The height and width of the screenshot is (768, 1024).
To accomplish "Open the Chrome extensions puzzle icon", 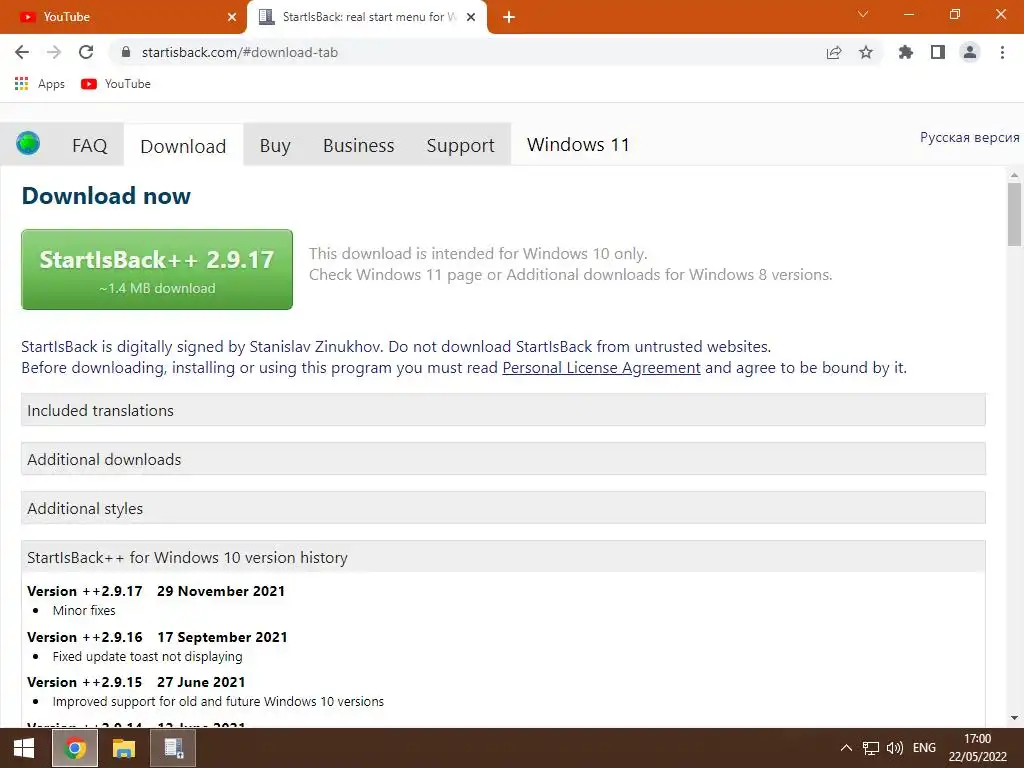I will (905, 52).
